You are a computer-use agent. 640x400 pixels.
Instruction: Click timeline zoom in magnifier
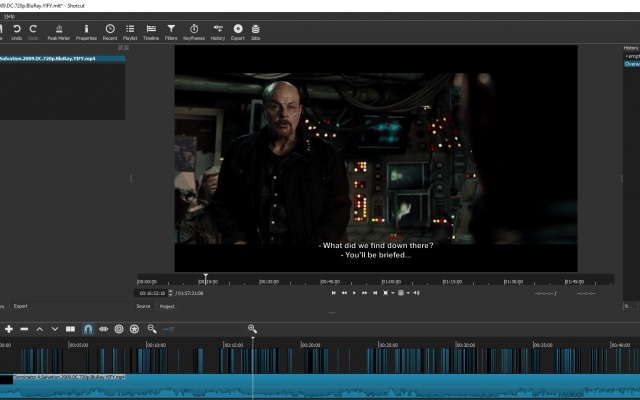click(x=252, y=329)
